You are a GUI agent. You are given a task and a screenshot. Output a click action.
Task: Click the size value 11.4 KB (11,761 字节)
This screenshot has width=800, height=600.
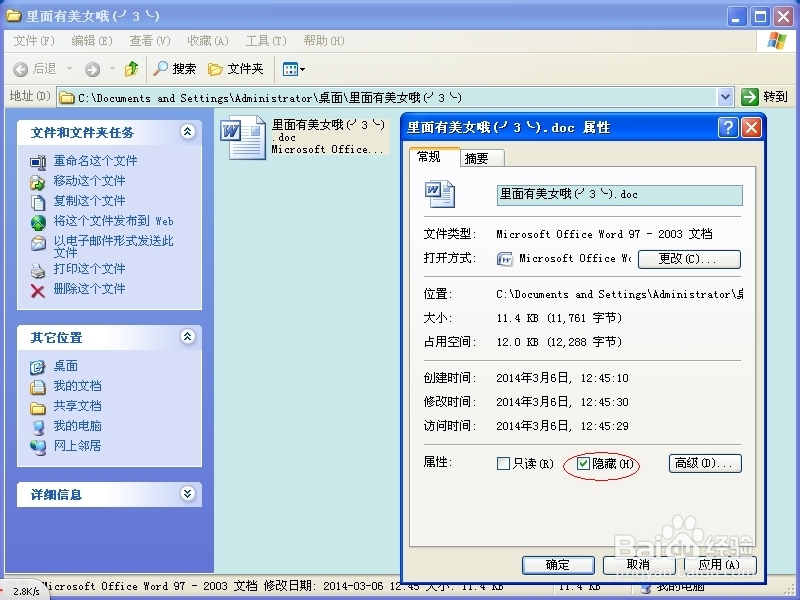click(559, 318)
